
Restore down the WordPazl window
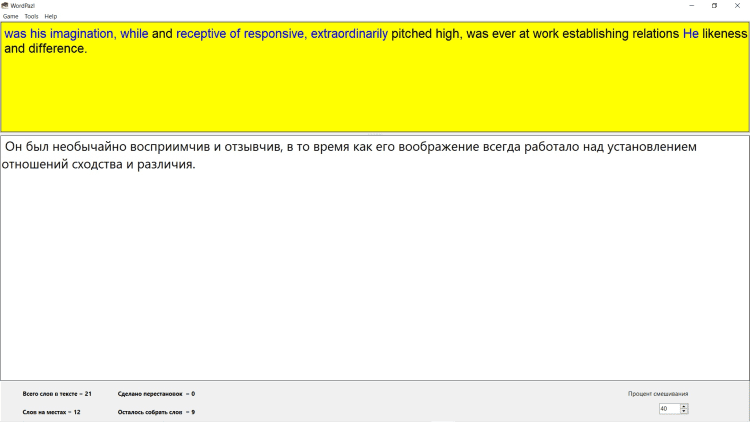tap(714, 5)
